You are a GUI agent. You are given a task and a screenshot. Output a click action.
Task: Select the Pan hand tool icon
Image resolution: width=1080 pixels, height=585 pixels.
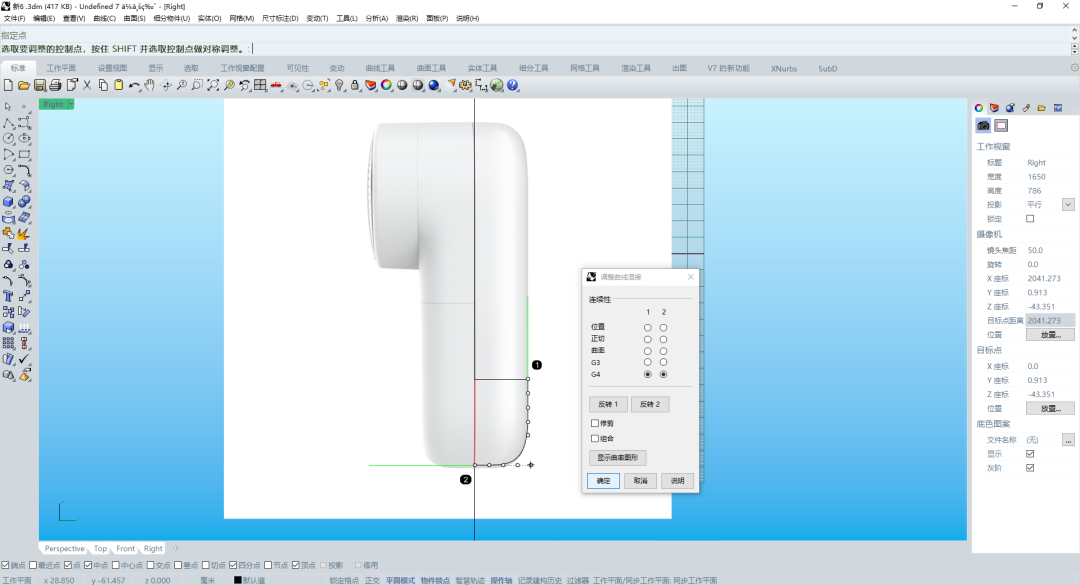tap(150, 85)
